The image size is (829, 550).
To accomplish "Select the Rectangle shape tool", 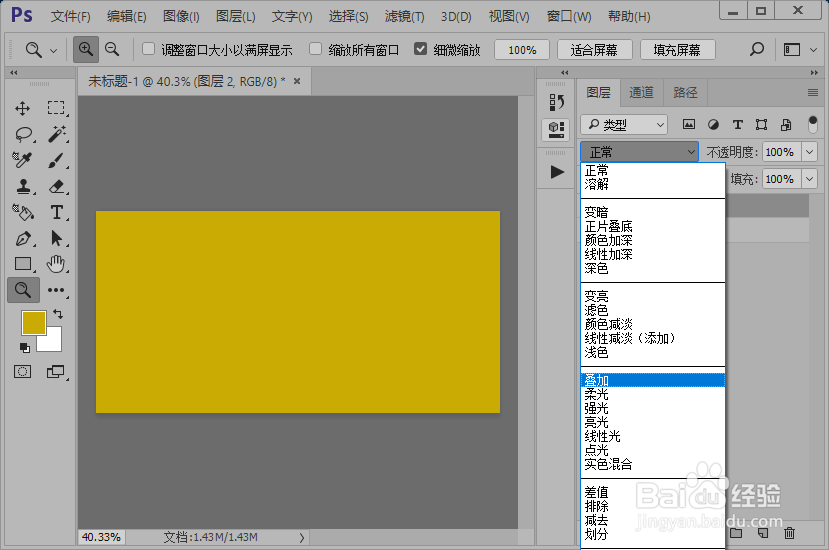I will click(23, 263).
